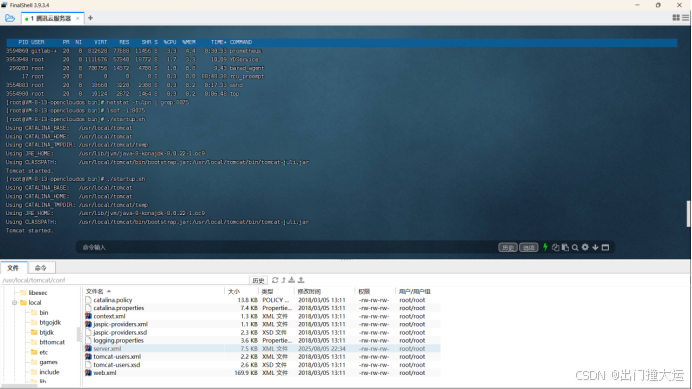Viewport: 692px width, 389px height.
Task: Select file context.xml
Action: [109, 316]
